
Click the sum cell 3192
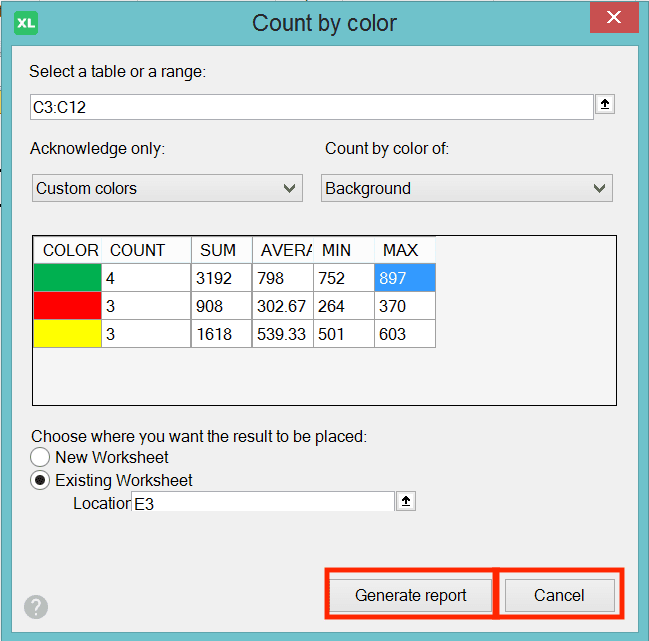221,278
